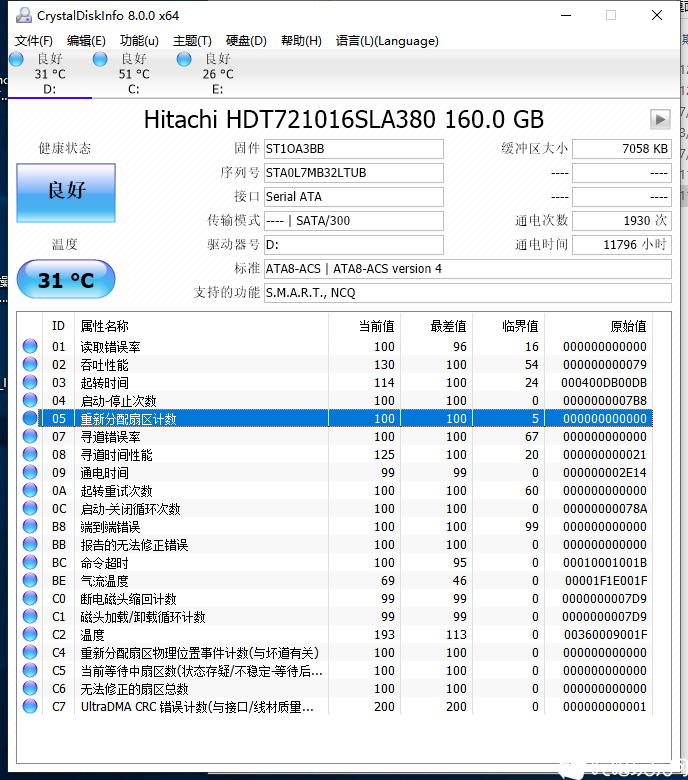Click the 当前值 column header

tap(364, 326)
